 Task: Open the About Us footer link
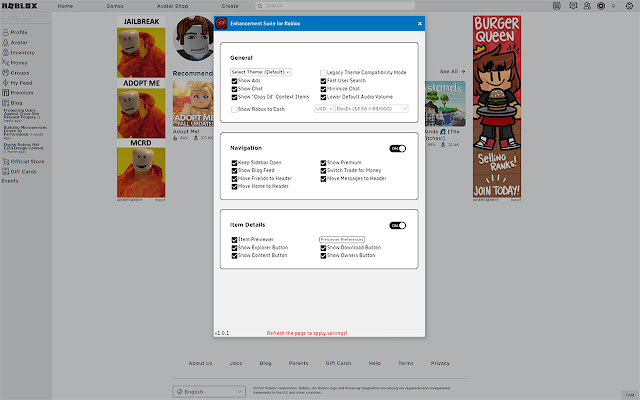click(x=200, y=363)
